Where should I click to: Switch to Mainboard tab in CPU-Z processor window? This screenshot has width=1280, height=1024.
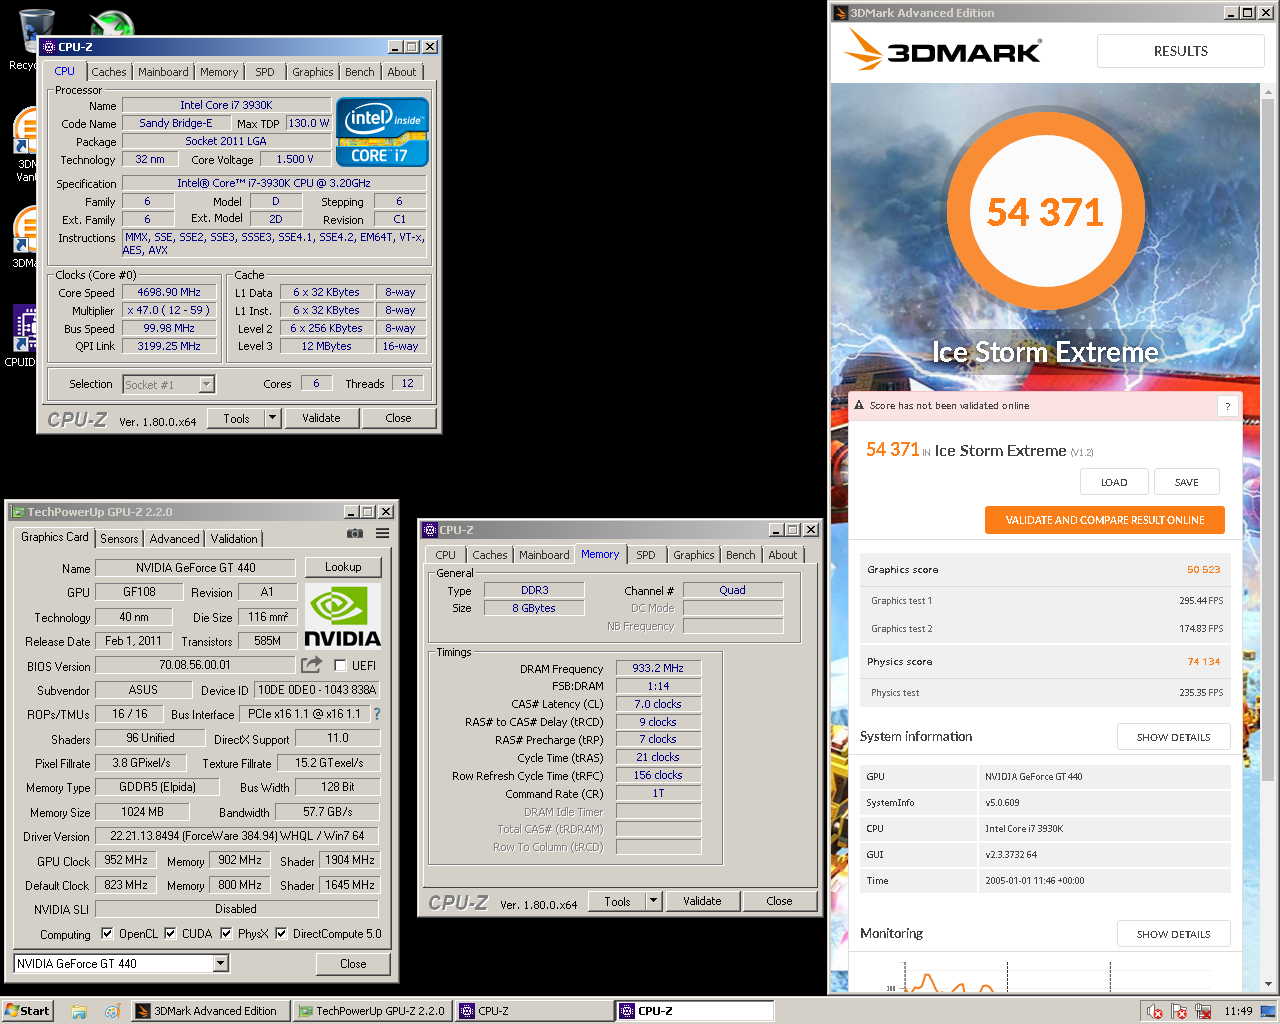(x=163, y=72)
